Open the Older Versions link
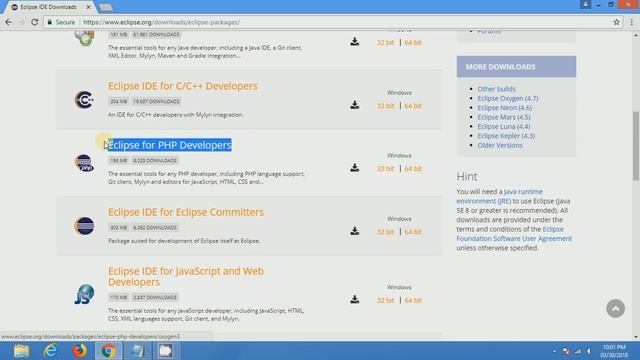Viewport: 640px width, 360px height. pyautogui.click(x=500, y=145)
